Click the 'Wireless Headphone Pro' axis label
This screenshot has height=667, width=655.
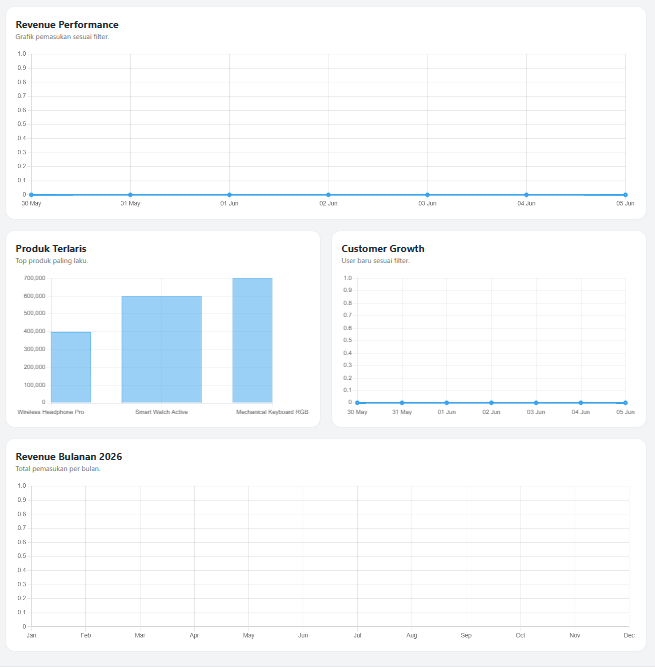51,412
